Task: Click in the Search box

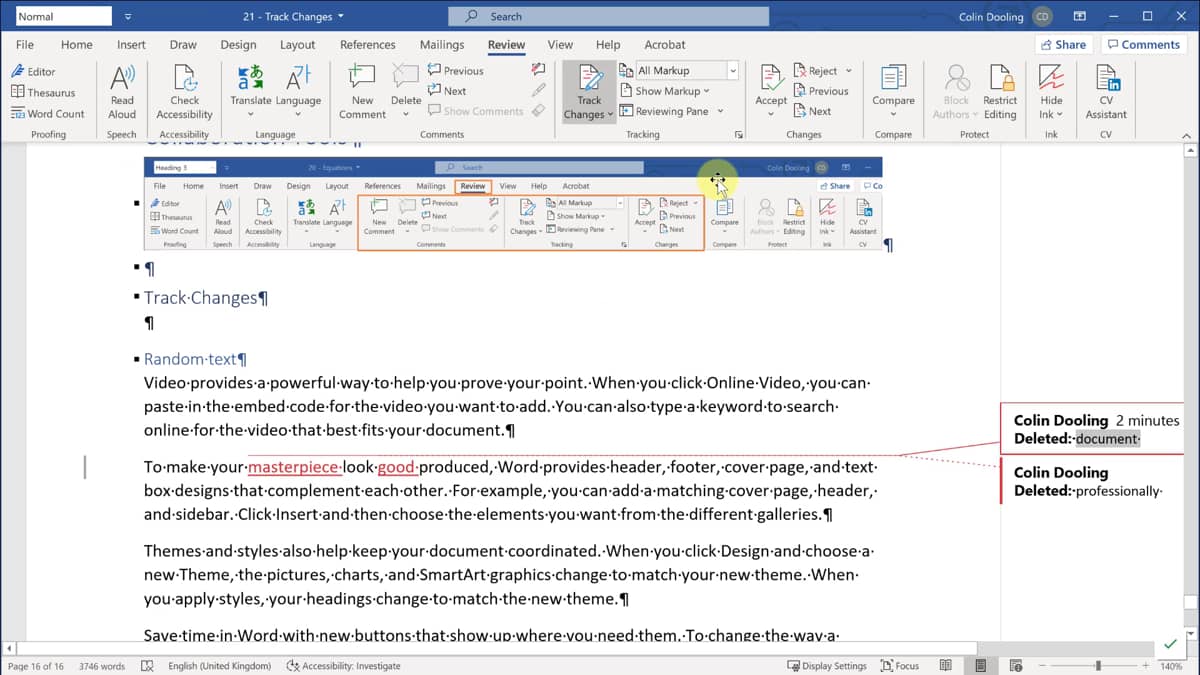Action: pyautogui.click(x=608, y=16)
